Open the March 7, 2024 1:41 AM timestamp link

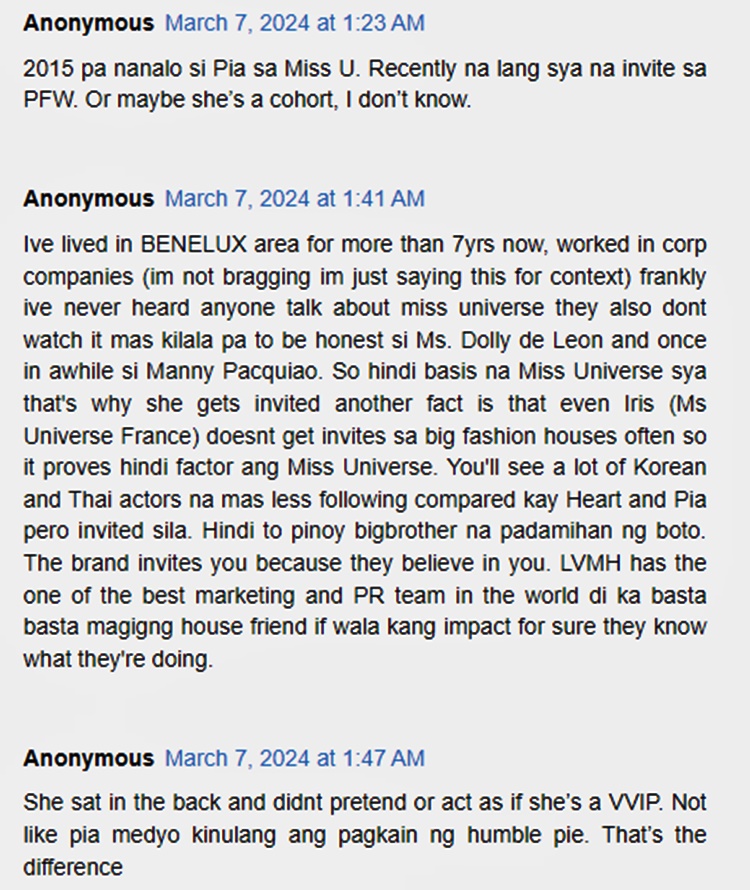click(x=294, y=199)
